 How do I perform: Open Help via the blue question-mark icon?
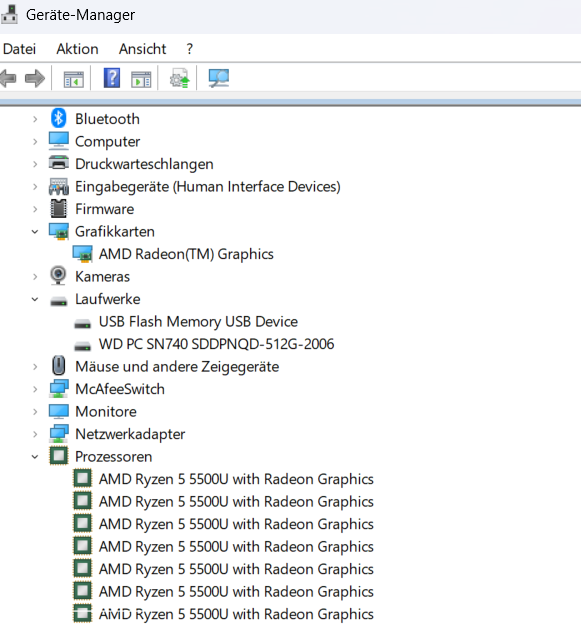point(112,78)
